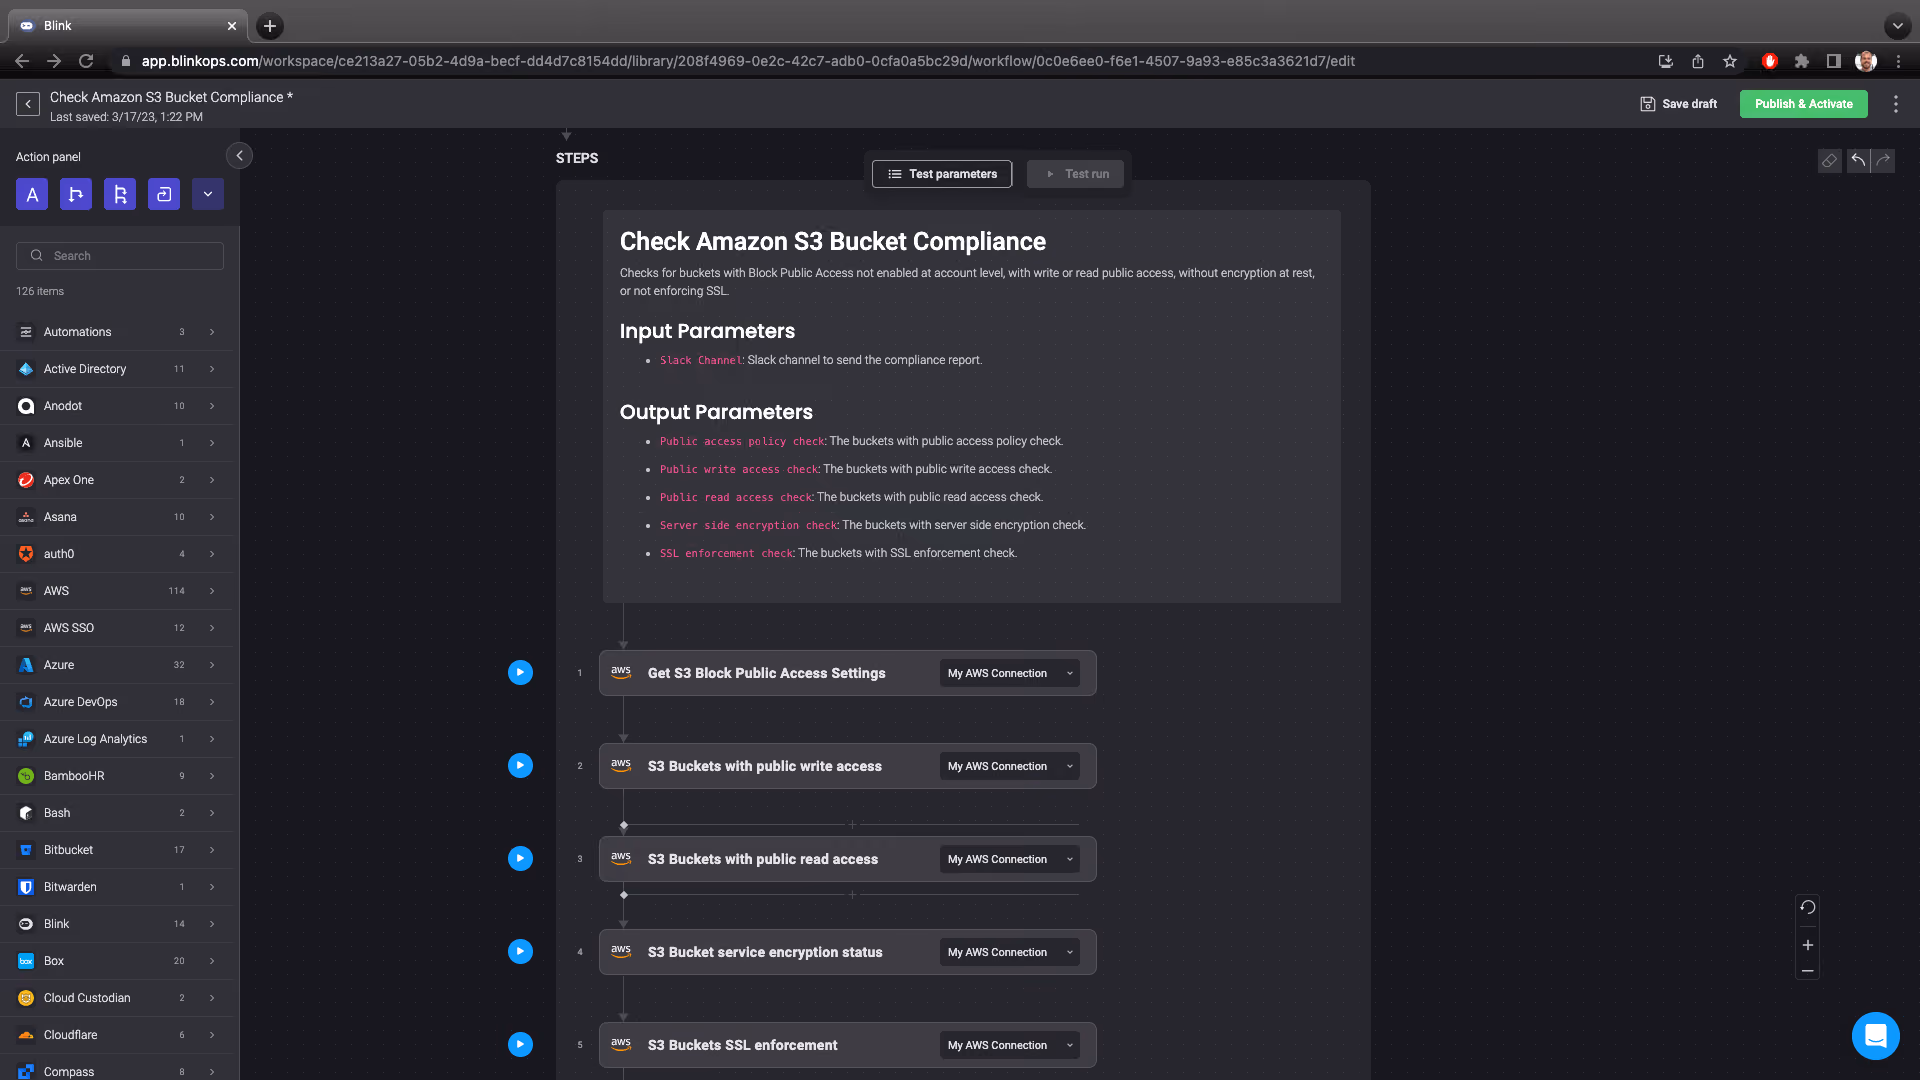Open the auth0 category
Viewport: 1920px width, 1080px height.
tap(116, 554)
